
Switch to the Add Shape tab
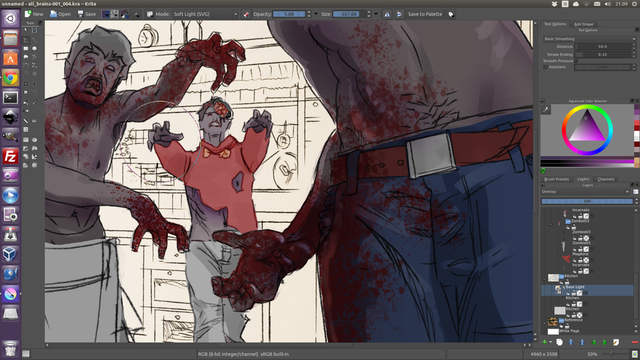pos(584,24)
